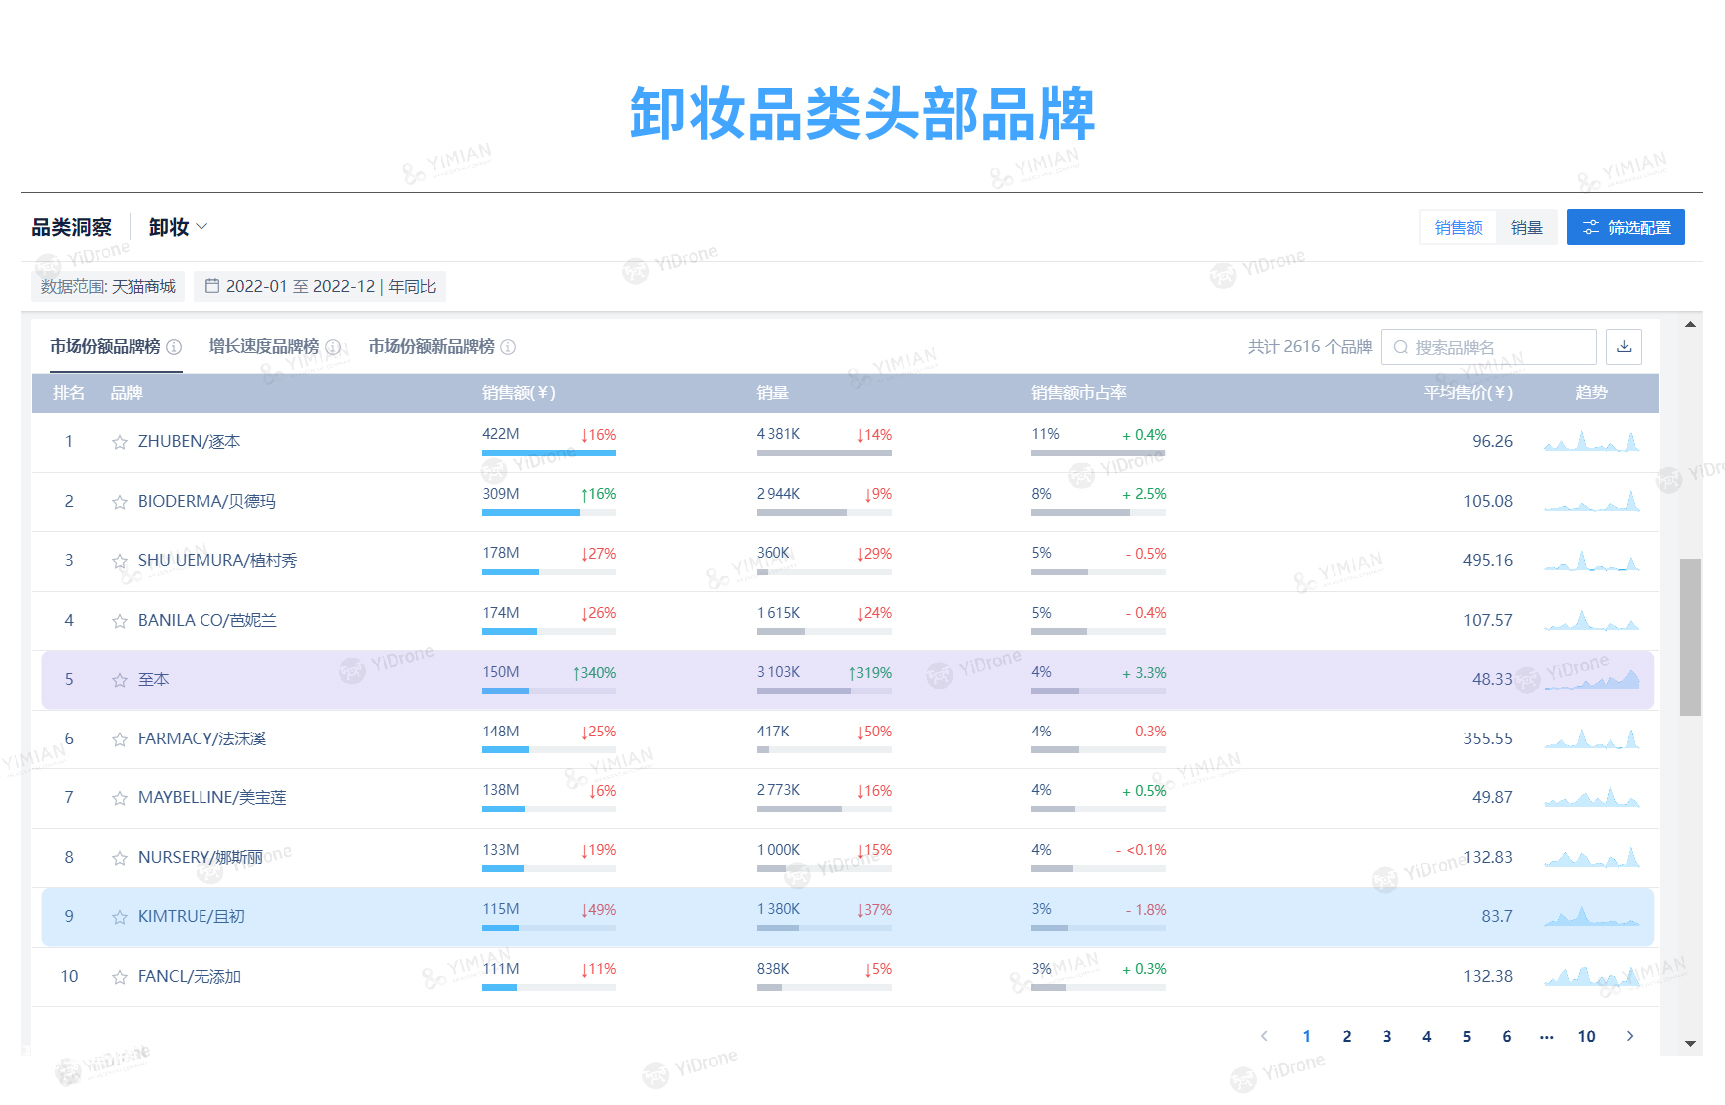
Task: Select current page 1
Action: coord(1307,1036)
